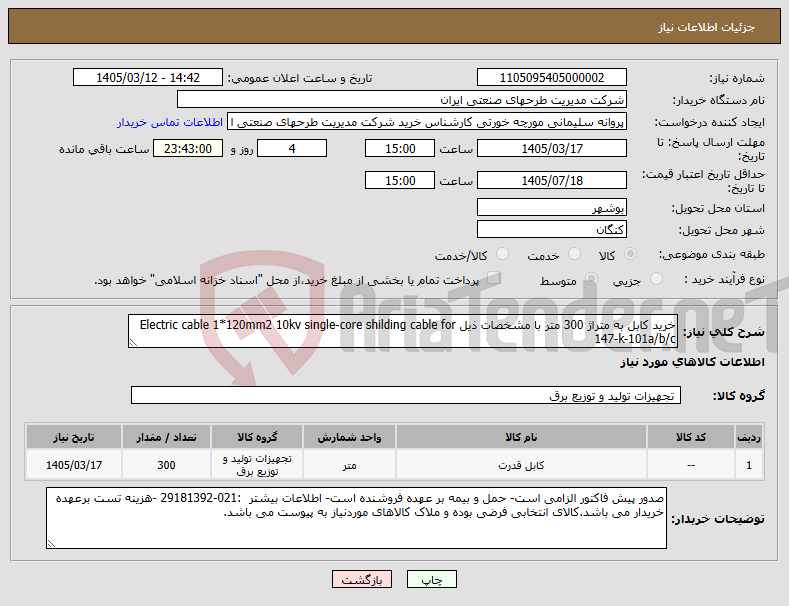Click the چاپ (print) button
The image size is (789, 606).
click(x=432, y=579)
